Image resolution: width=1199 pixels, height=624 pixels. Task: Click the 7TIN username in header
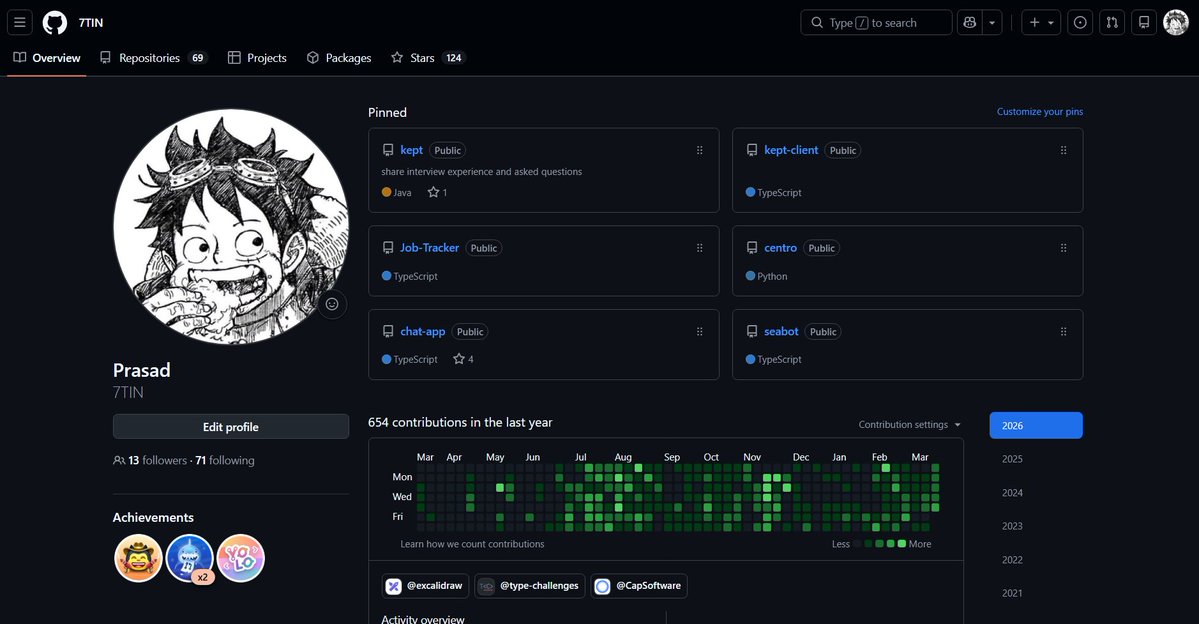91,23
